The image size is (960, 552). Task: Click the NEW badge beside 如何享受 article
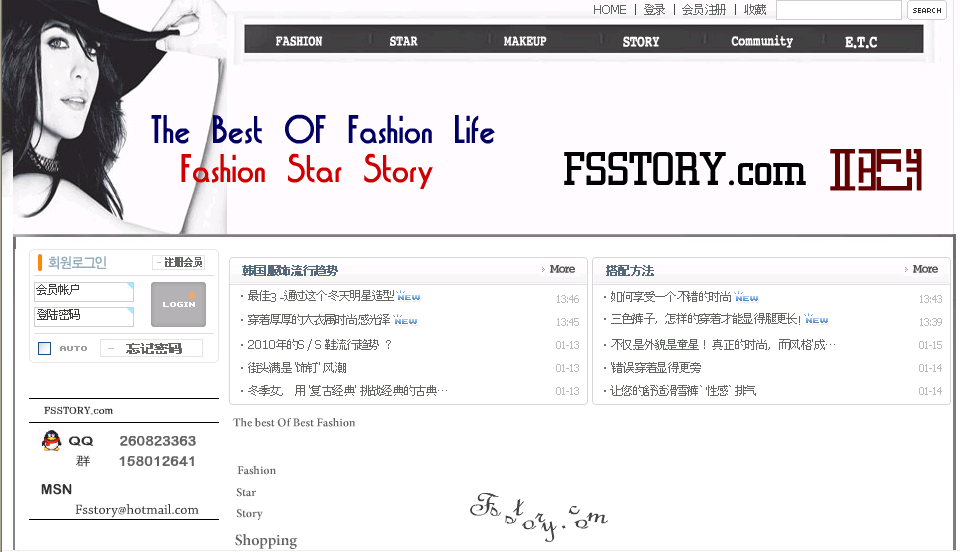click(x=746, y=297)
